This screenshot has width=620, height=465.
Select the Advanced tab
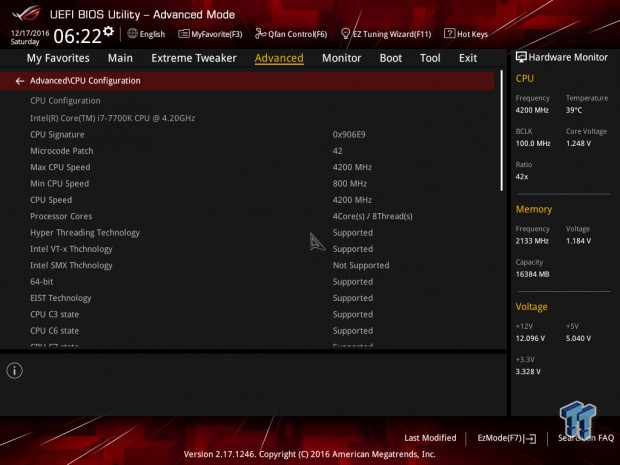(x=279, y=58)
